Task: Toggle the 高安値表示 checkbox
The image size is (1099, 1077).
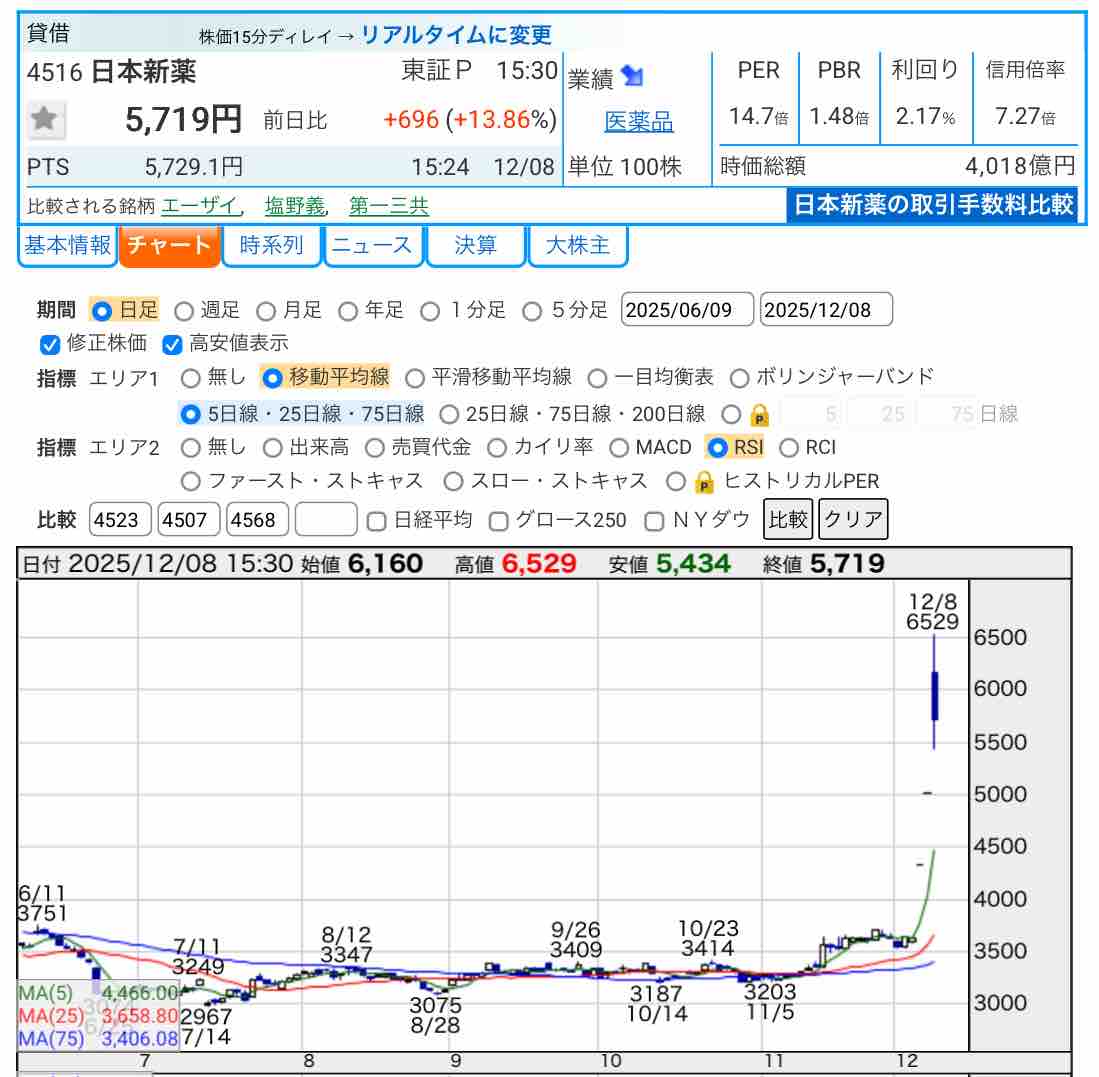Action: pyautogui.click(x=172, y=345)
